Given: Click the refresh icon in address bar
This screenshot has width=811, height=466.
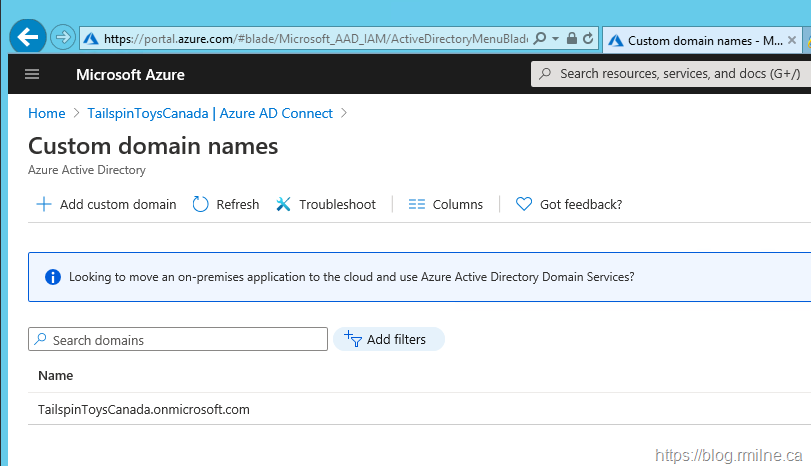Looking at the screenshot, I should pos(588,39).
